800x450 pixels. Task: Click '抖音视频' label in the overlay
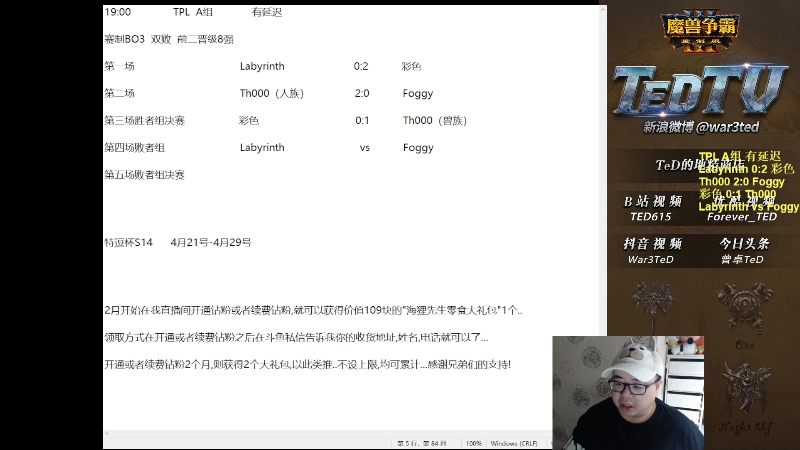(653, 244)
